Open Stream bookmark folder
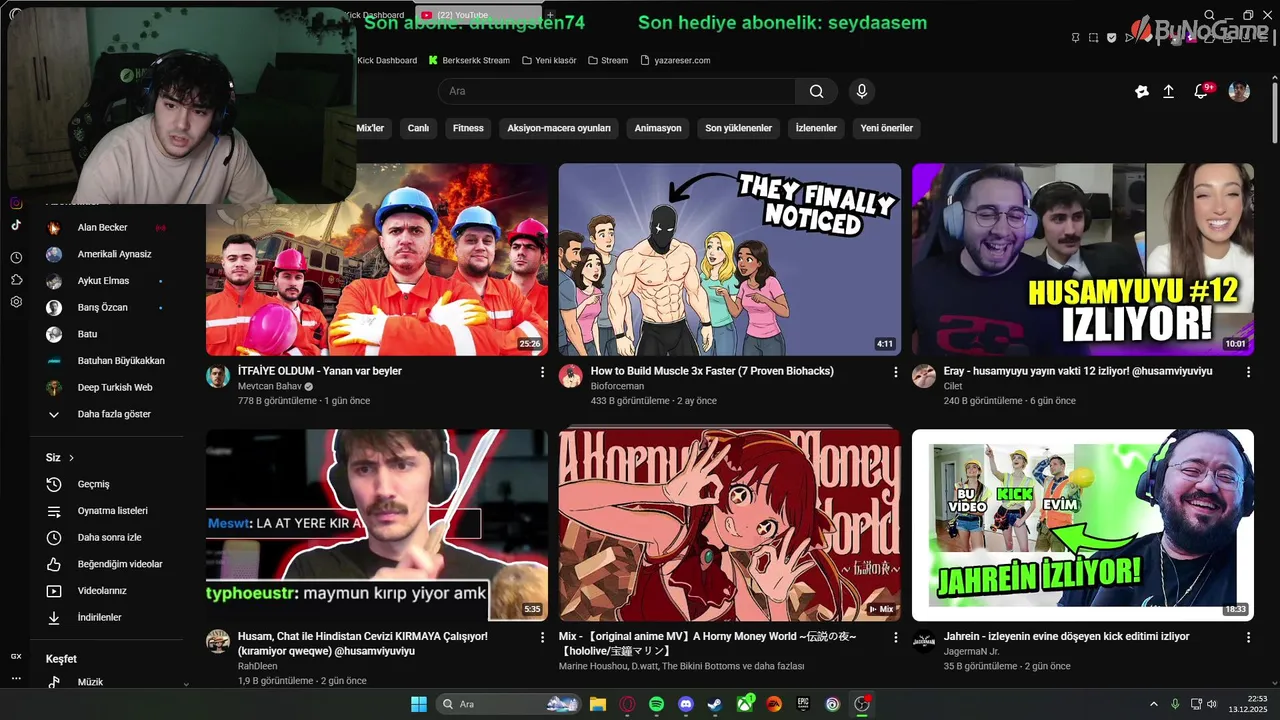This screenshot has width=1280, height=720. (608, 60)
